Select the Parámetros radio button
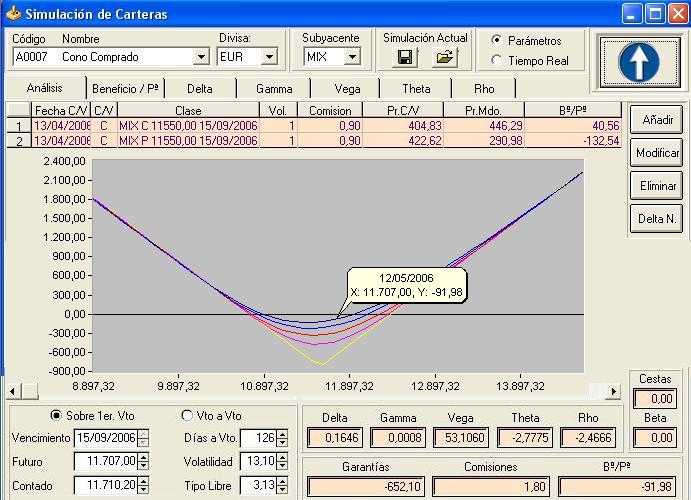 point(497,40)
